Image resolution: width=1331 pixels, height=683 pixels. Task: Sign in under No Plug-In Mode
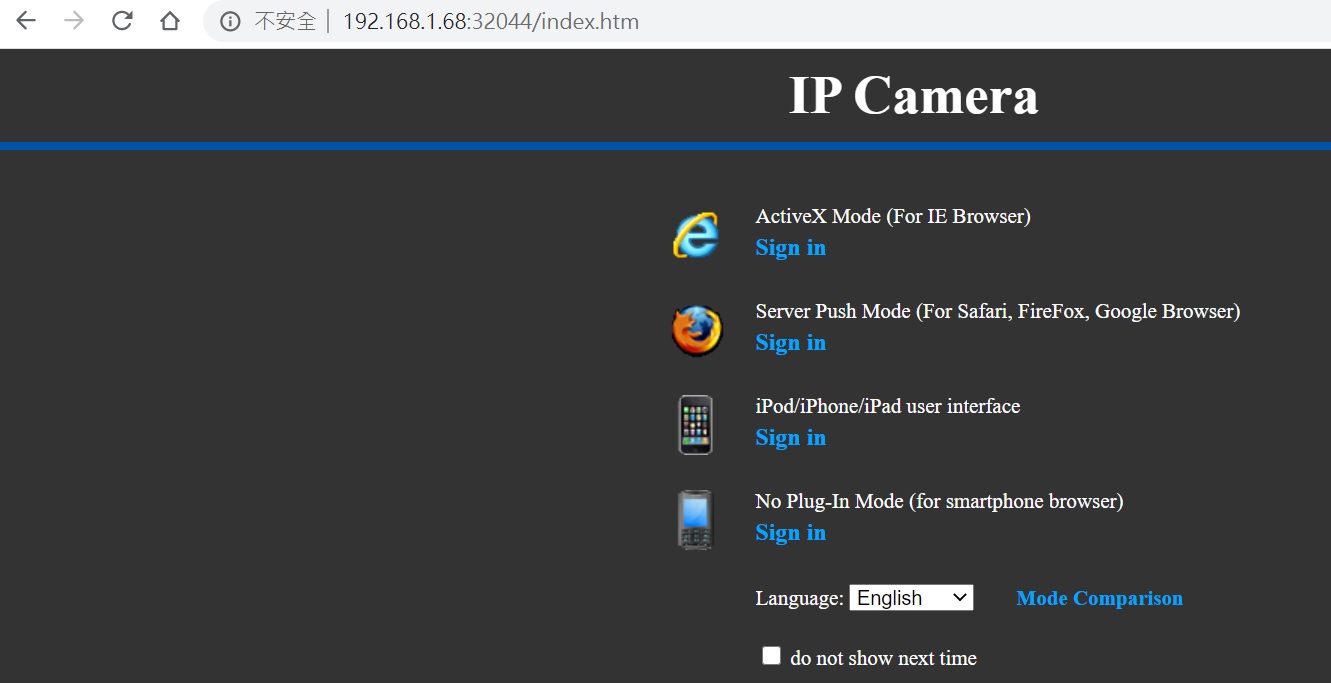point(790,533)
